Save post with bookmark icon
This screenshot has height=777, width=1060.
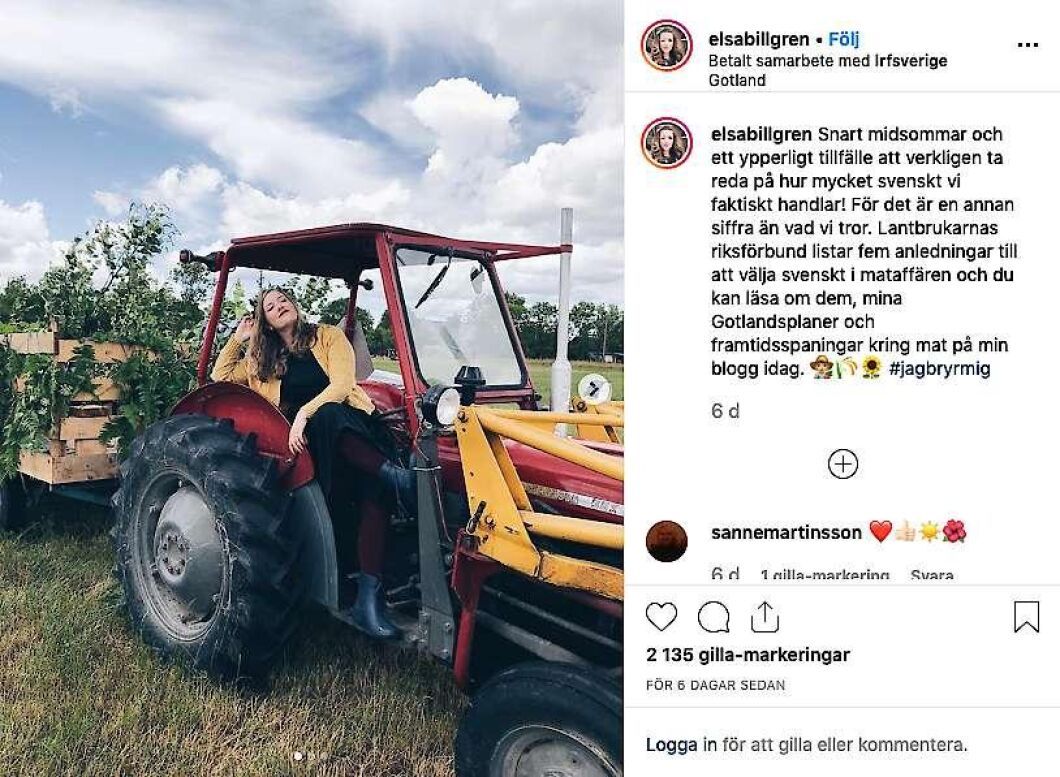point(1026,617)
